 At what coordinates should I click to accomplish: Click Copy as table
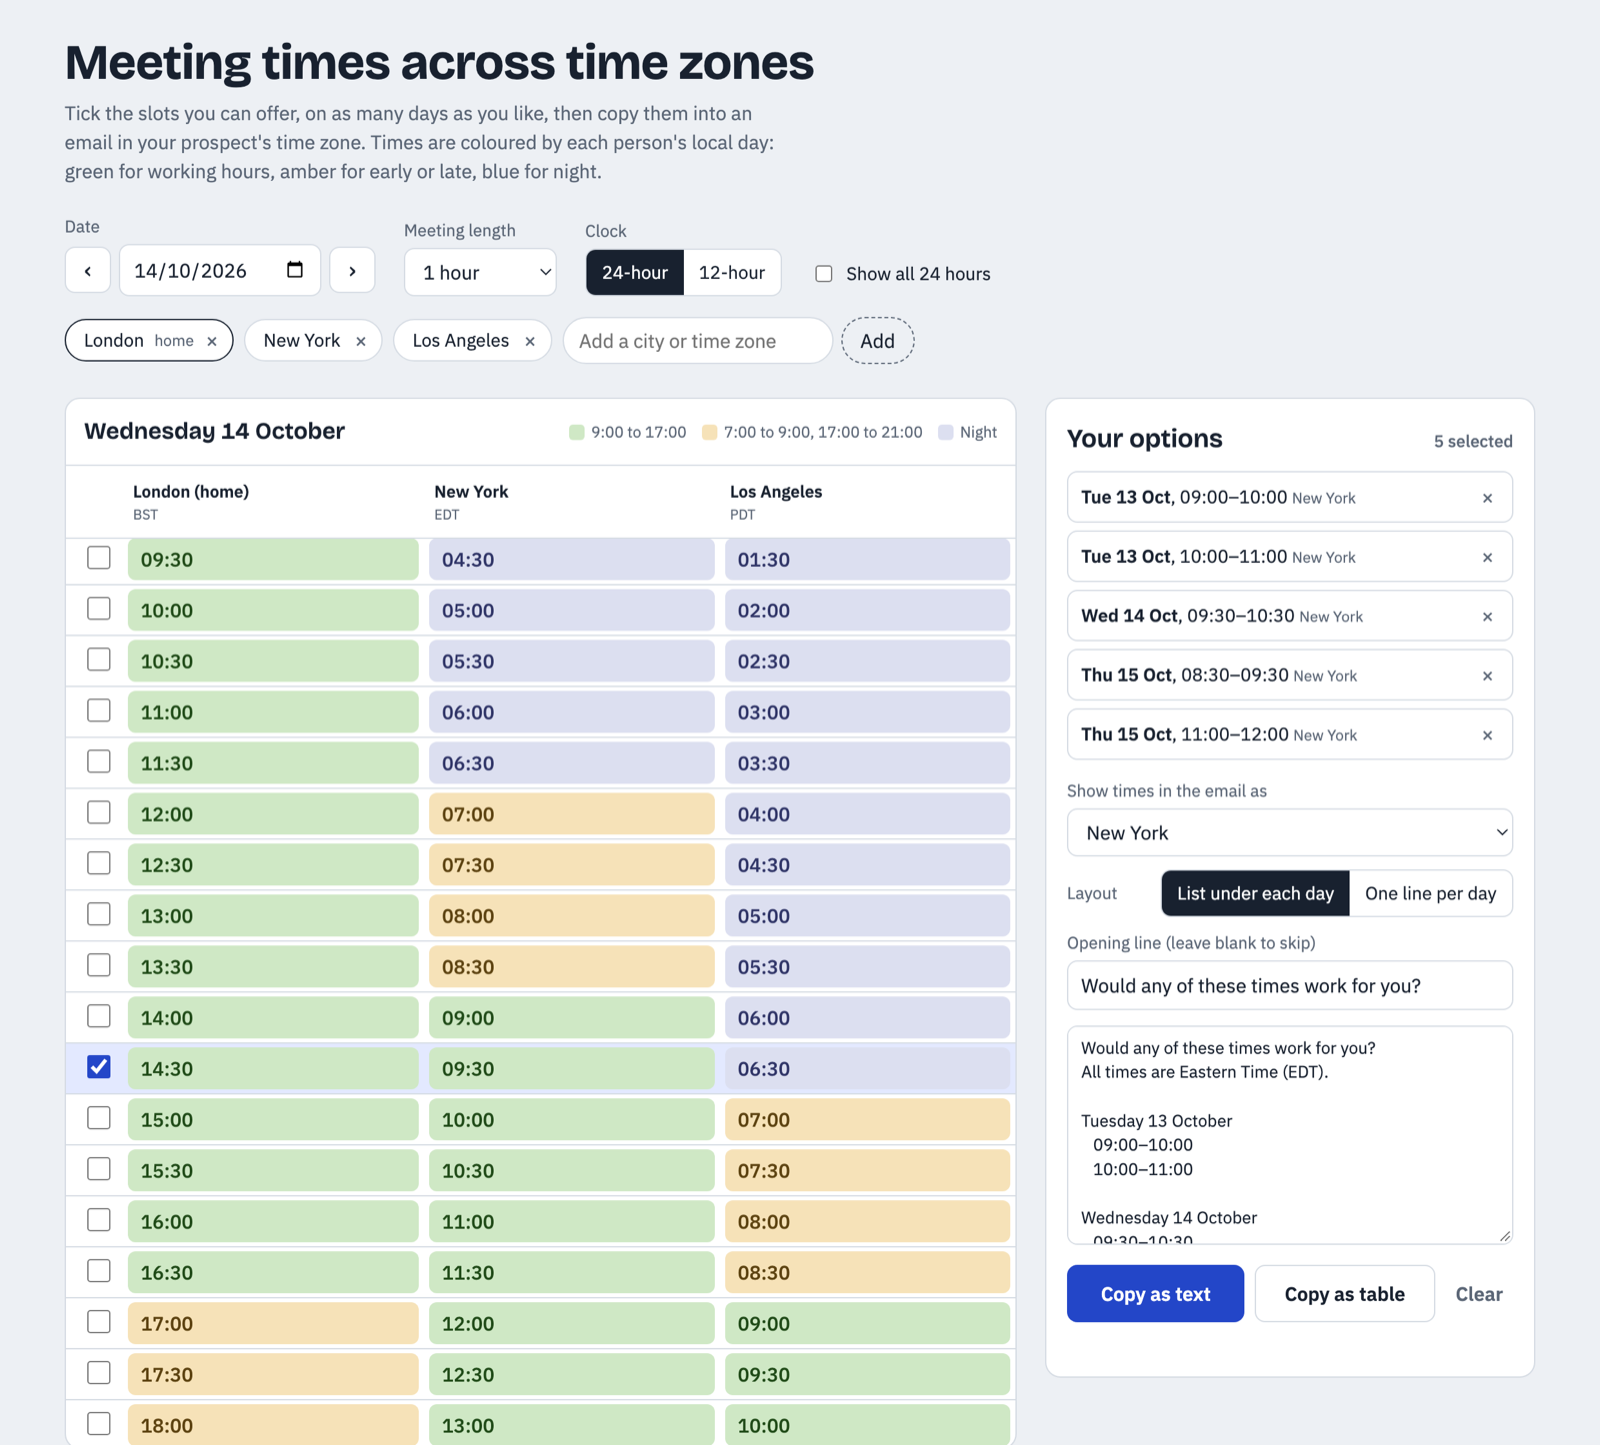click(x=1344, y=1294)
